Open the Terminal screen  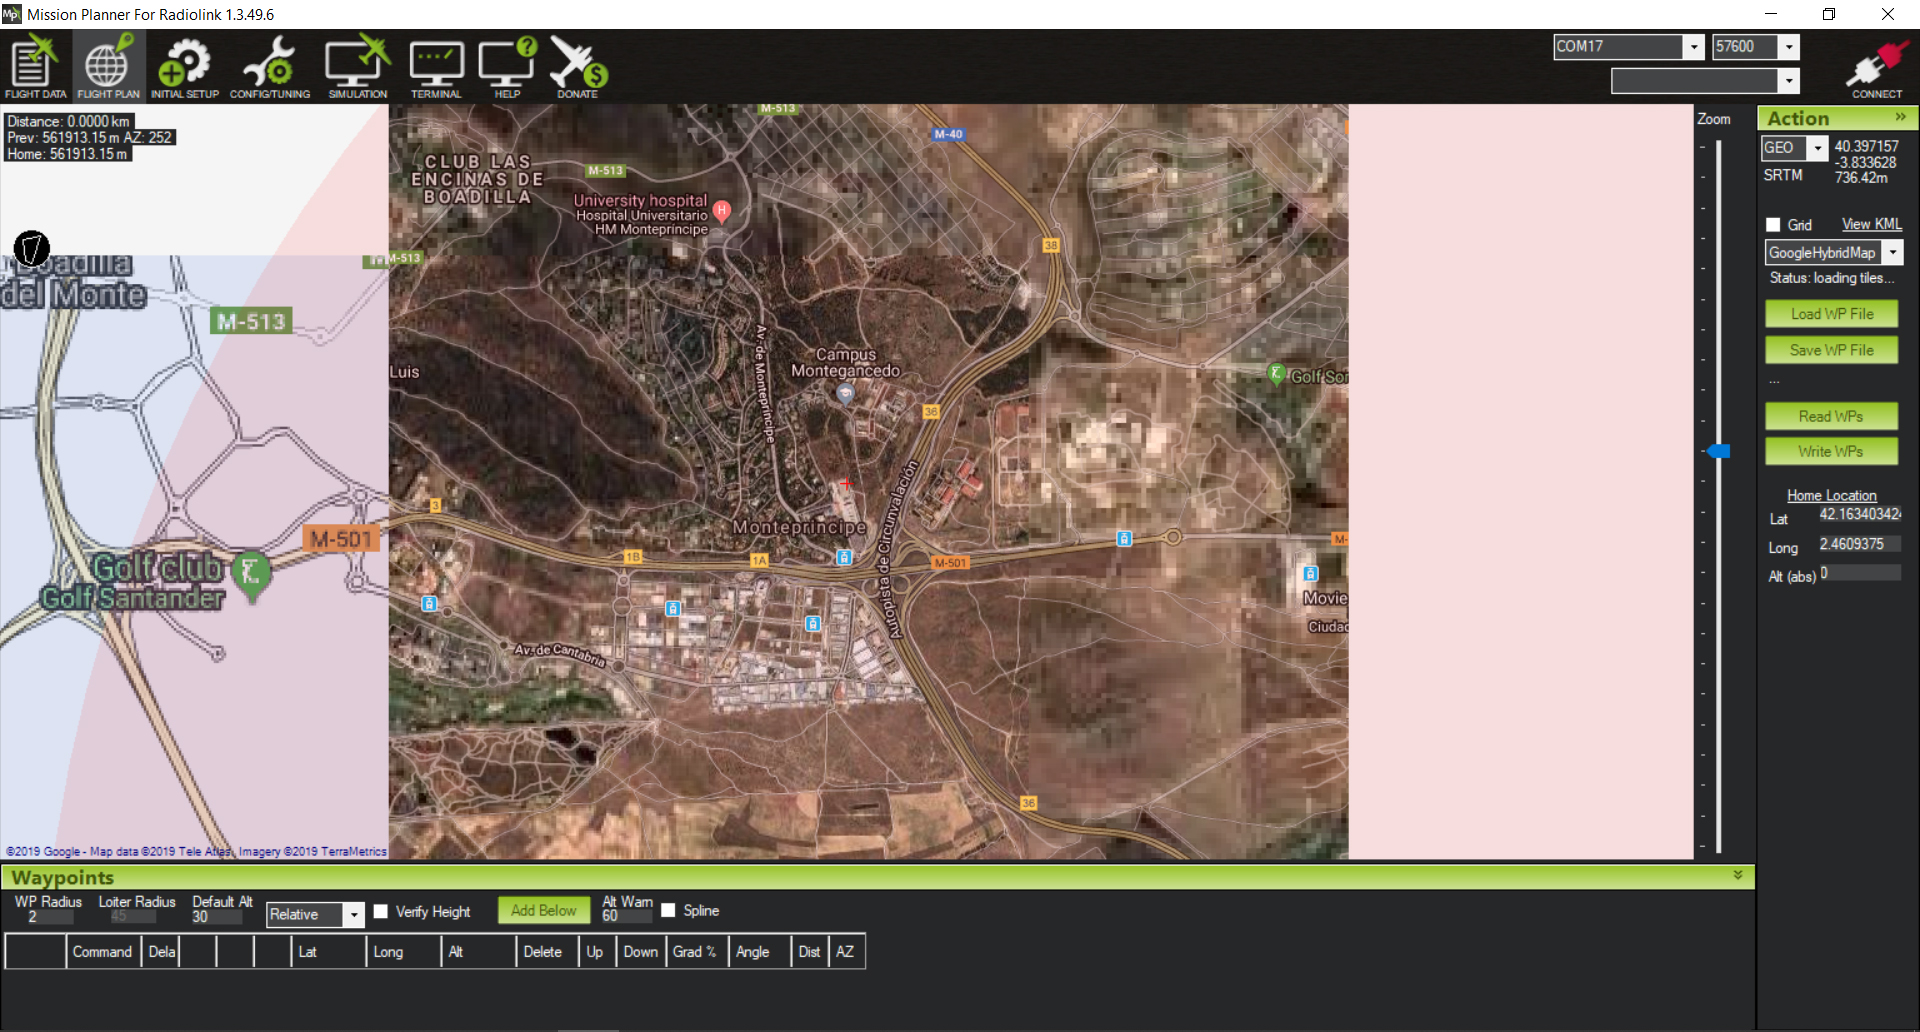tap(436, 66)
